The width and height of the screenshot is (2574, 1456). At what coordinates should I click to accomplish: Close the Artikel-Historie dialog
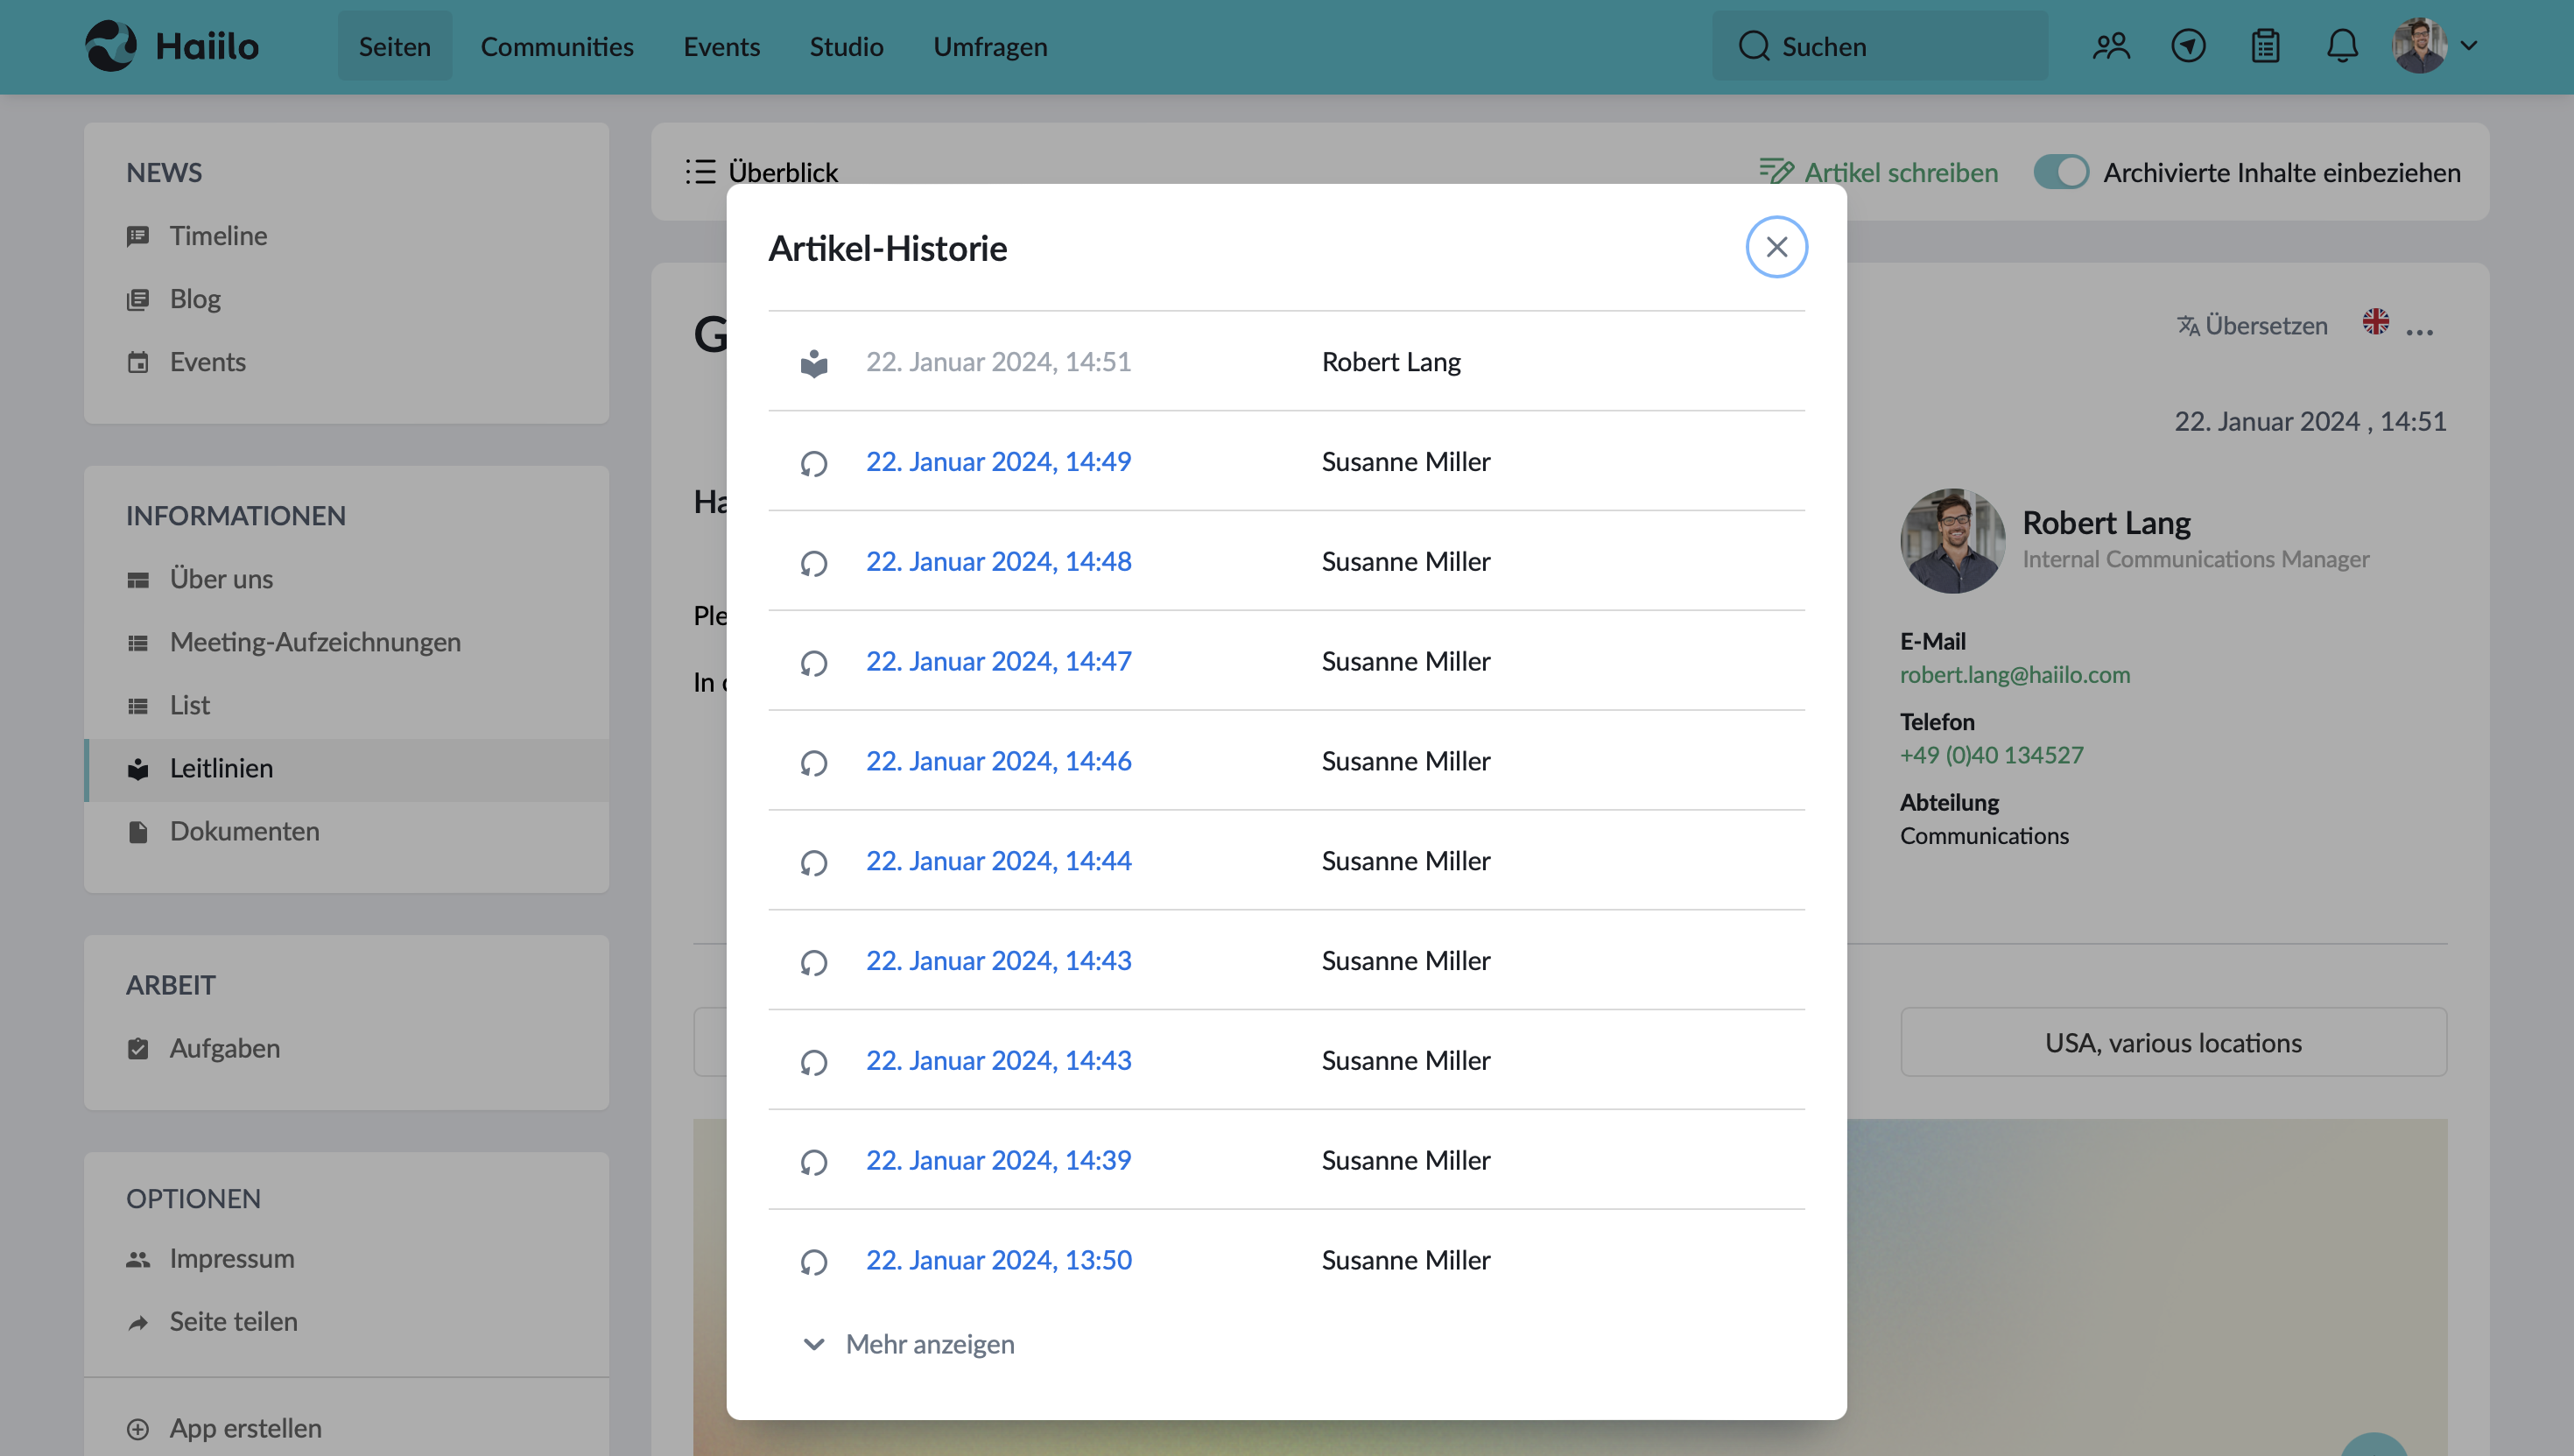click(x=1776, y=247)
